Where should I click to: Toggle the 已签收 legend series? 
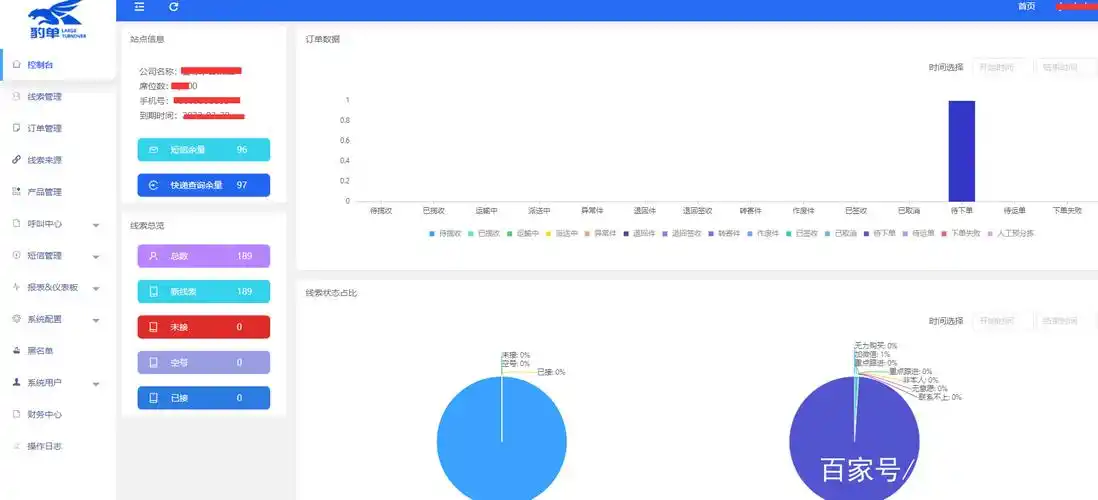click(802, 233)
